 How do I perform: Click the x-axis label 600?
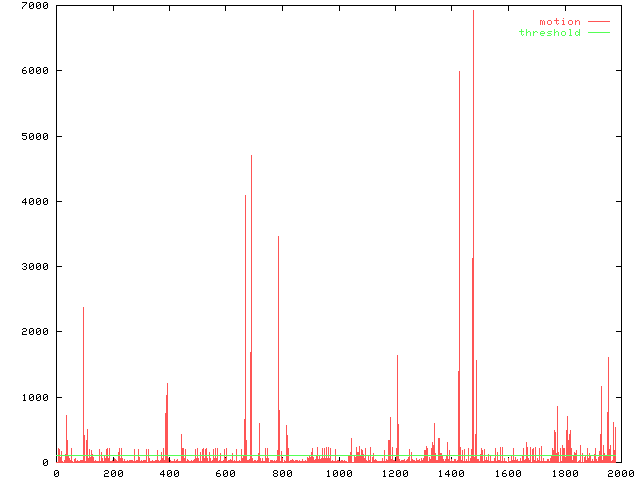click(x=225, y=473)
